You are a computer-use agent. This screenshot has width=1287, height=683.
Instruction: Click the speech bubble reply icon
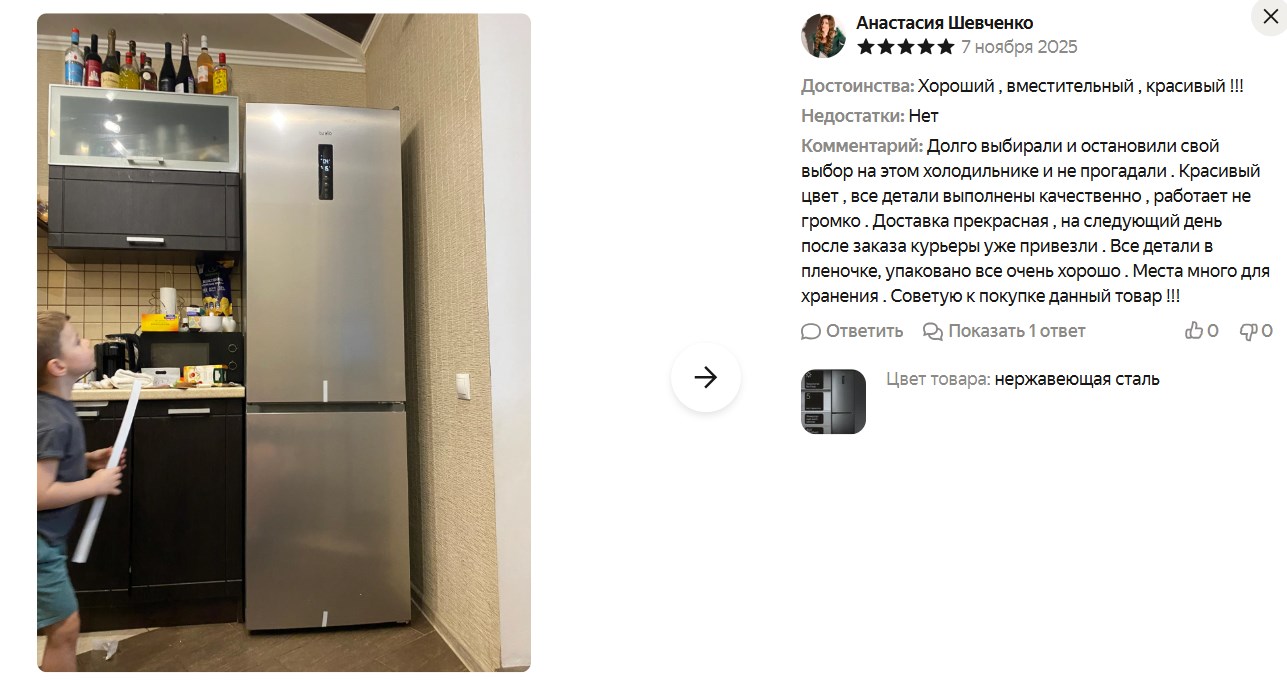(x=811, y=331)
